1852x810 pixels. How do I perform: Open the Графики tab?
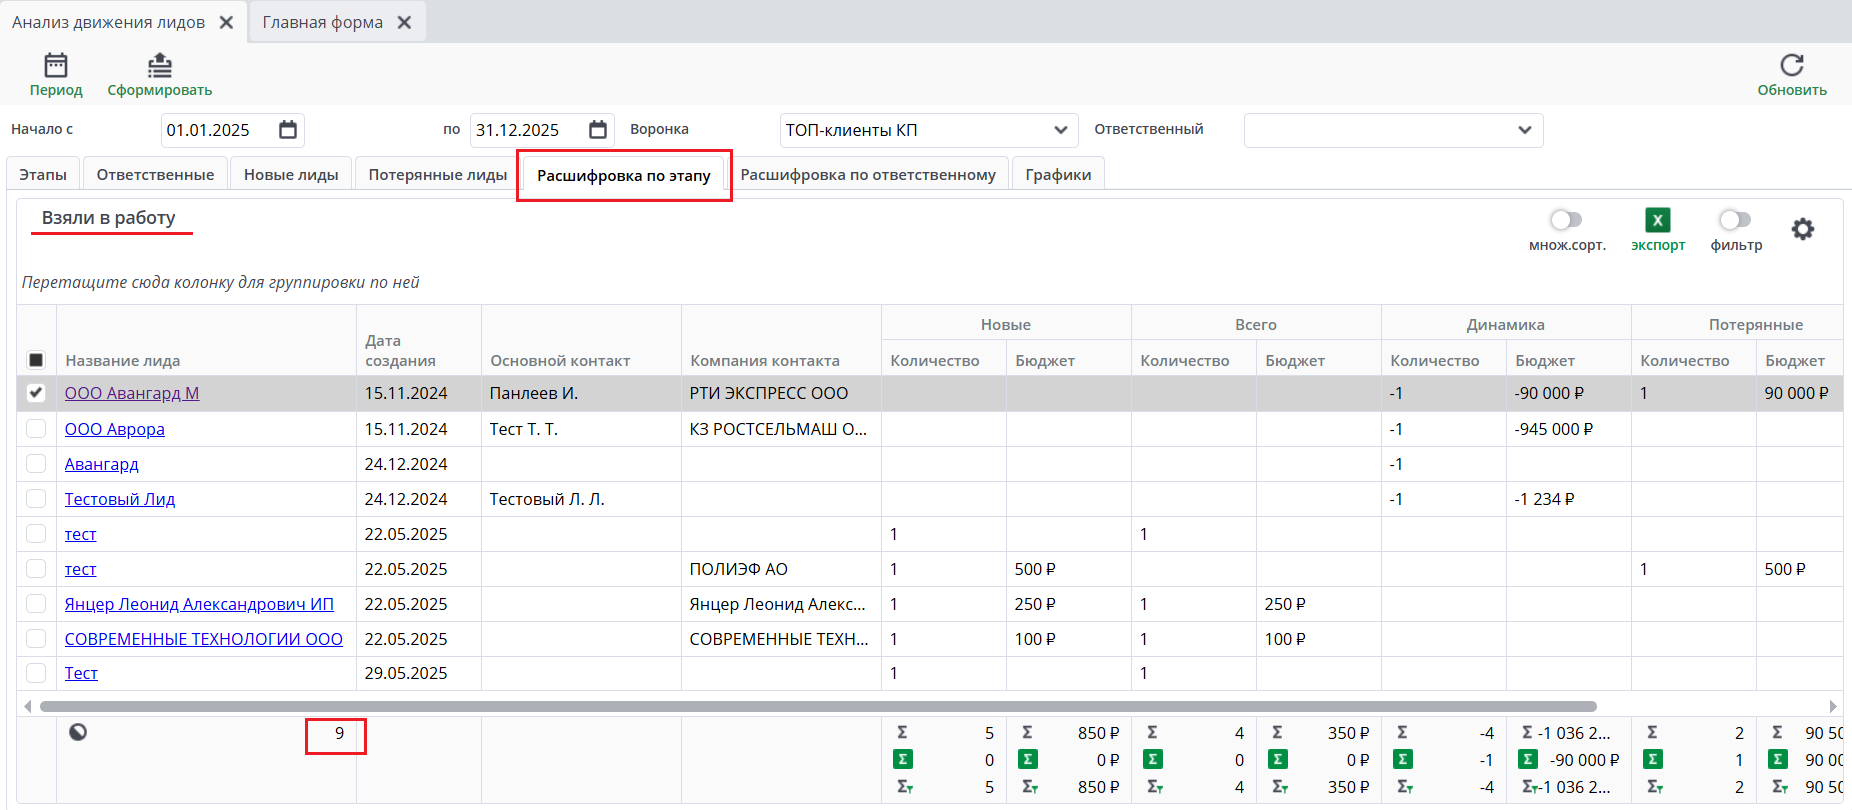coord(1057,175)
